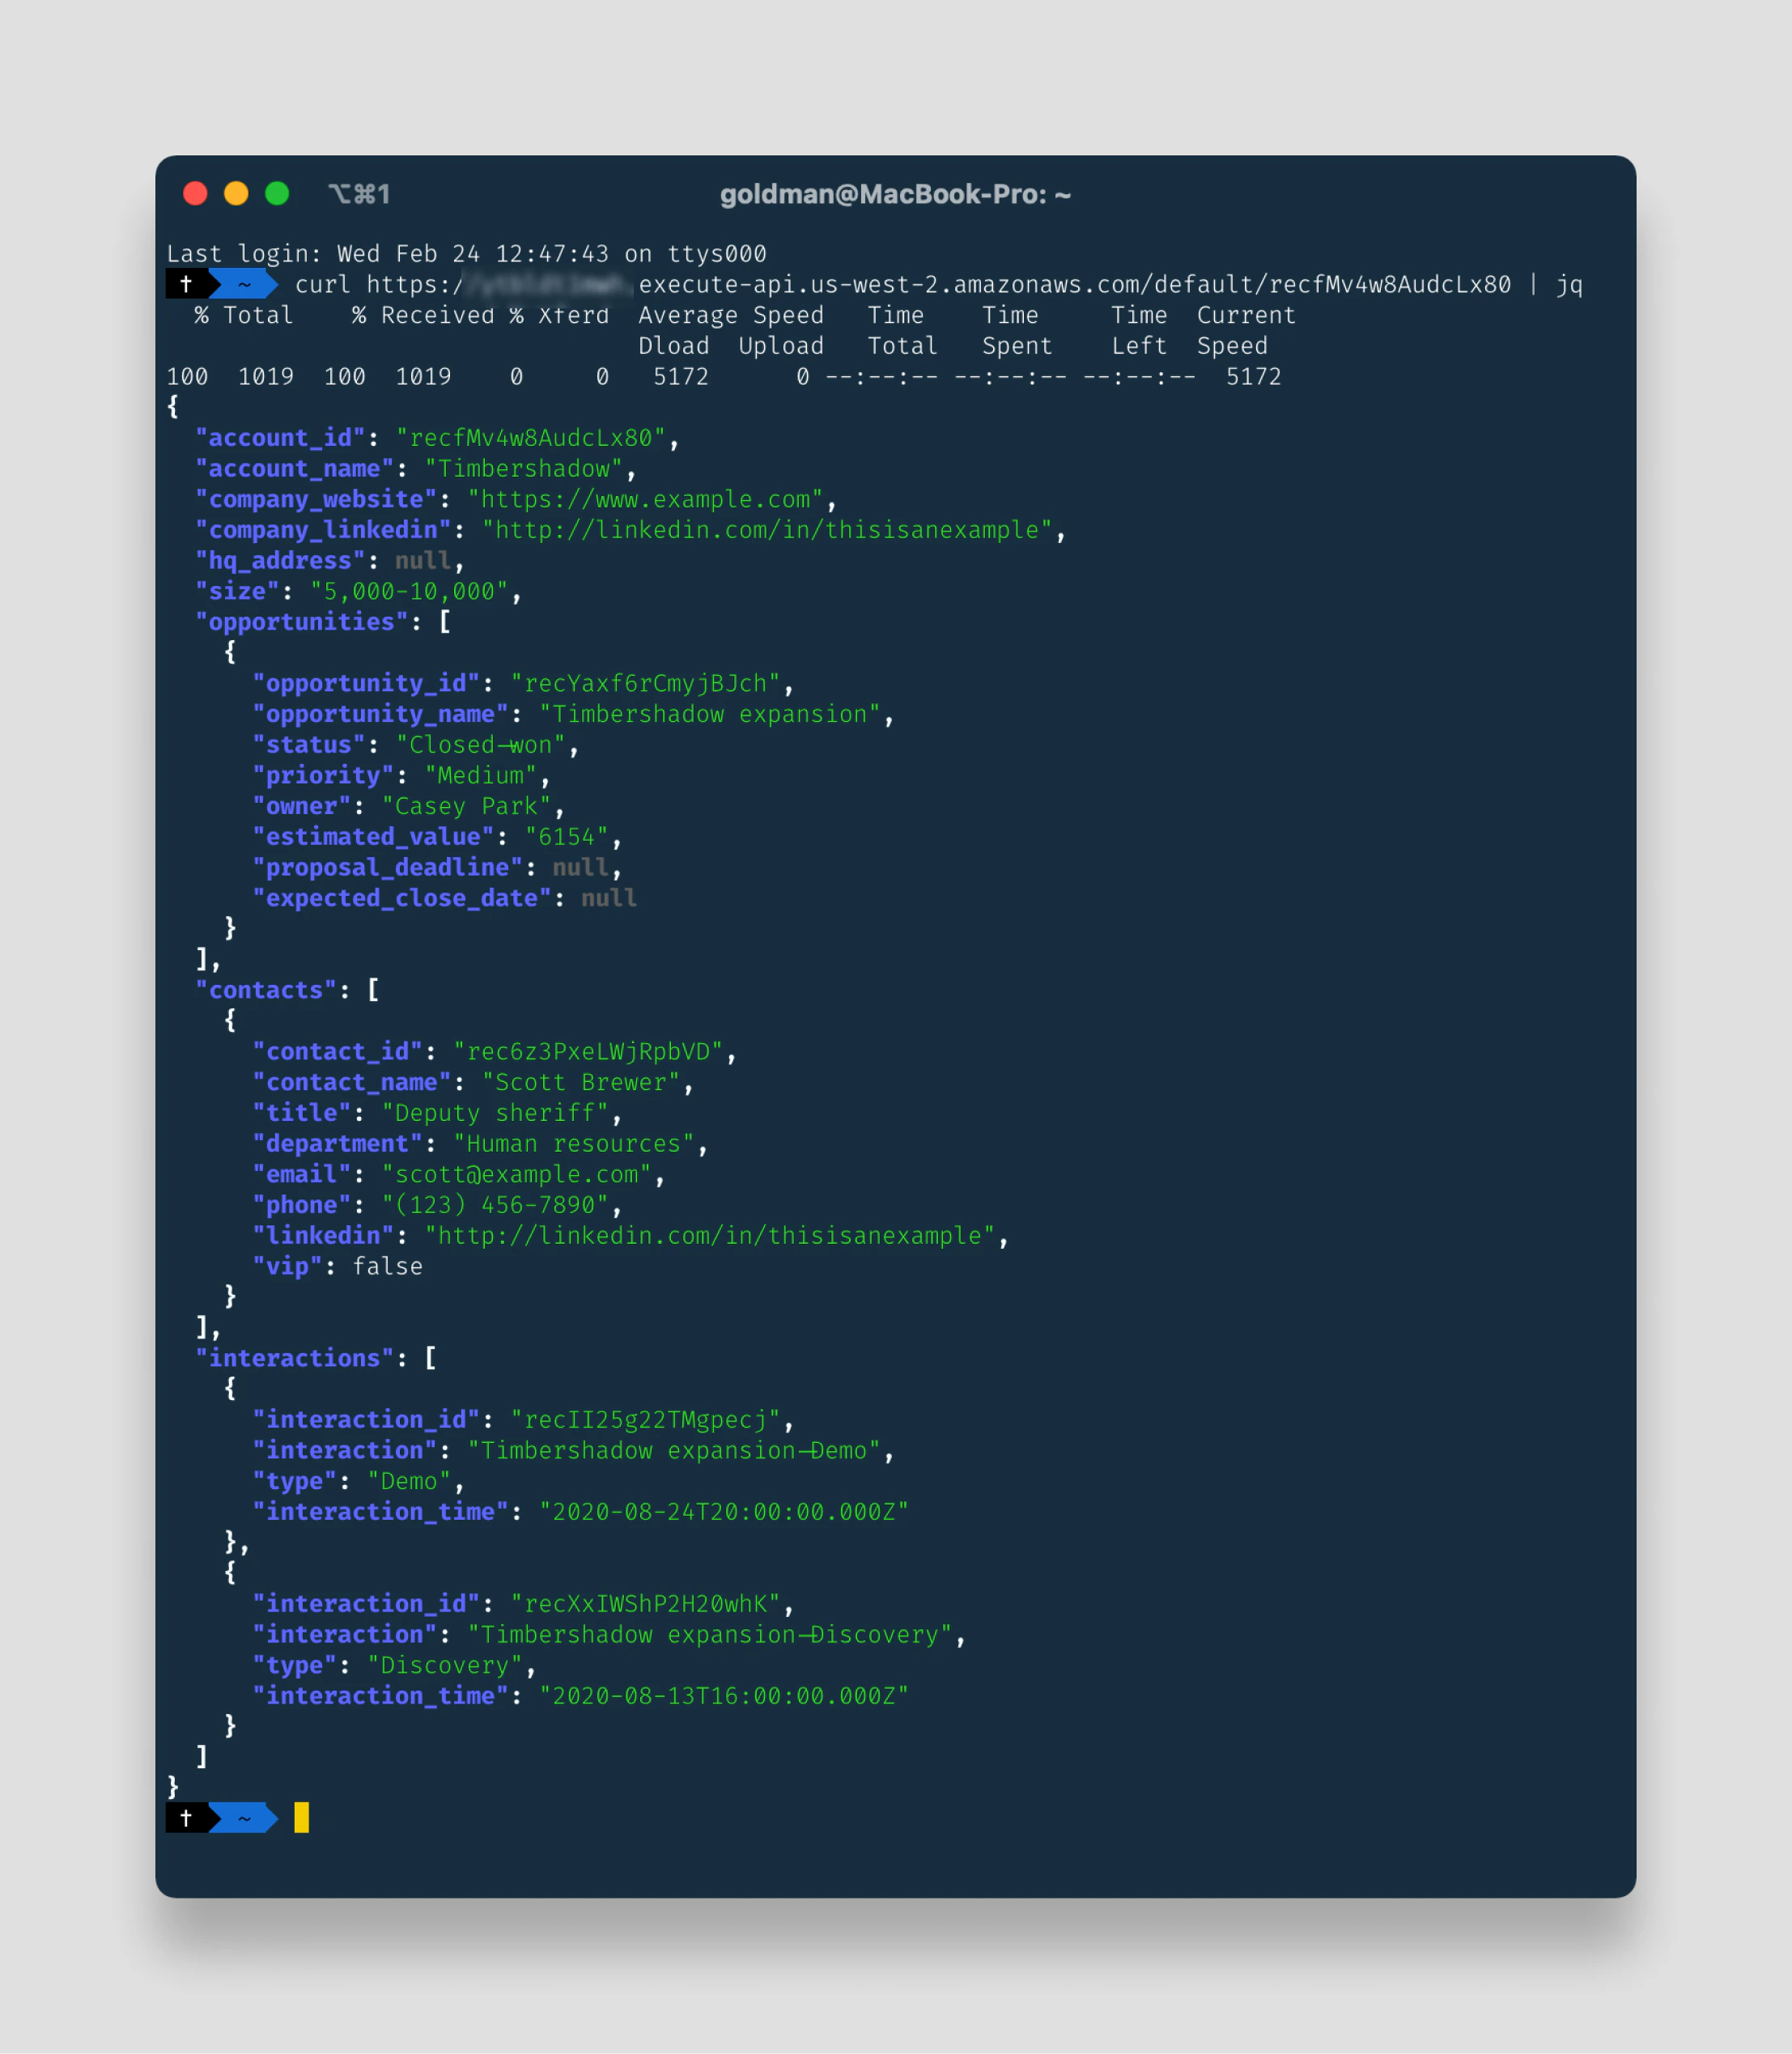Screen dimensions: 1792x2054
Task: Click the yellow minimize window button
Action: [236, 193]
